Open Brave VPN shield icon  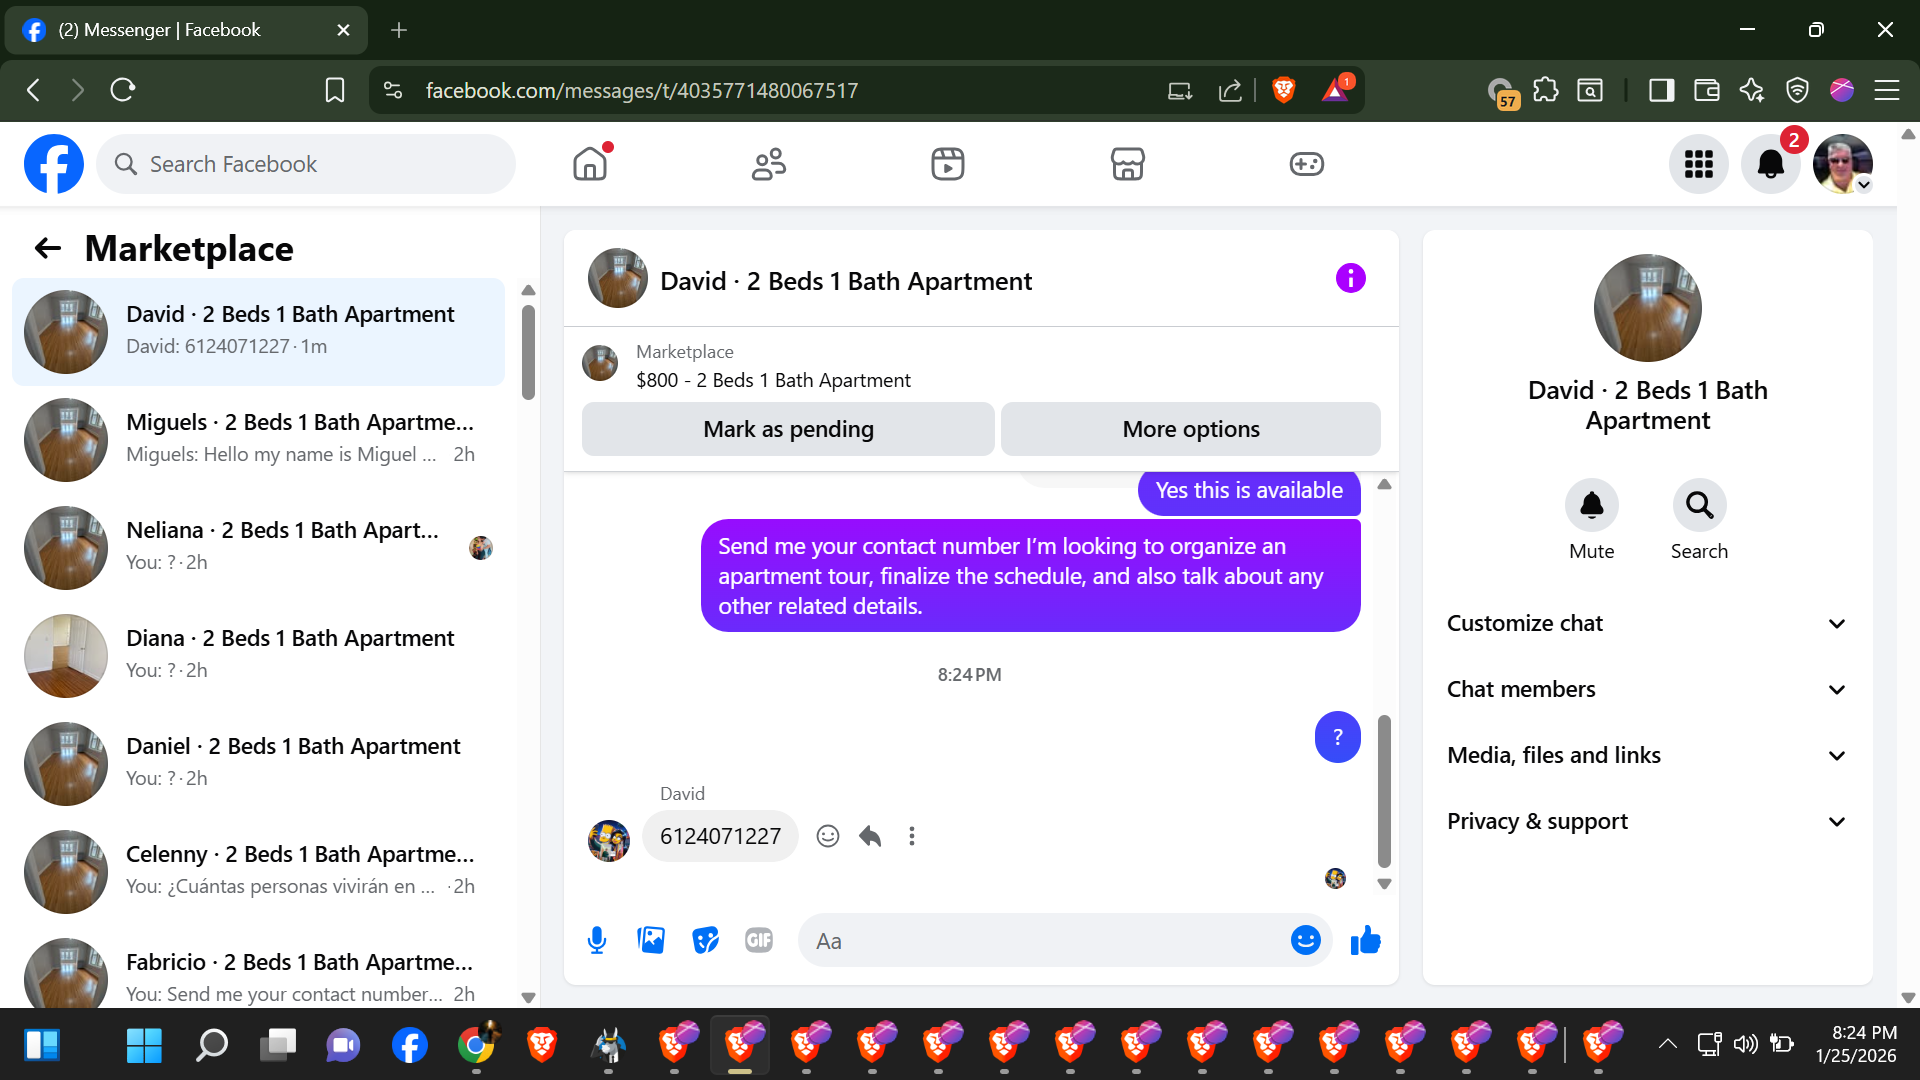(x=1797, y=90)
